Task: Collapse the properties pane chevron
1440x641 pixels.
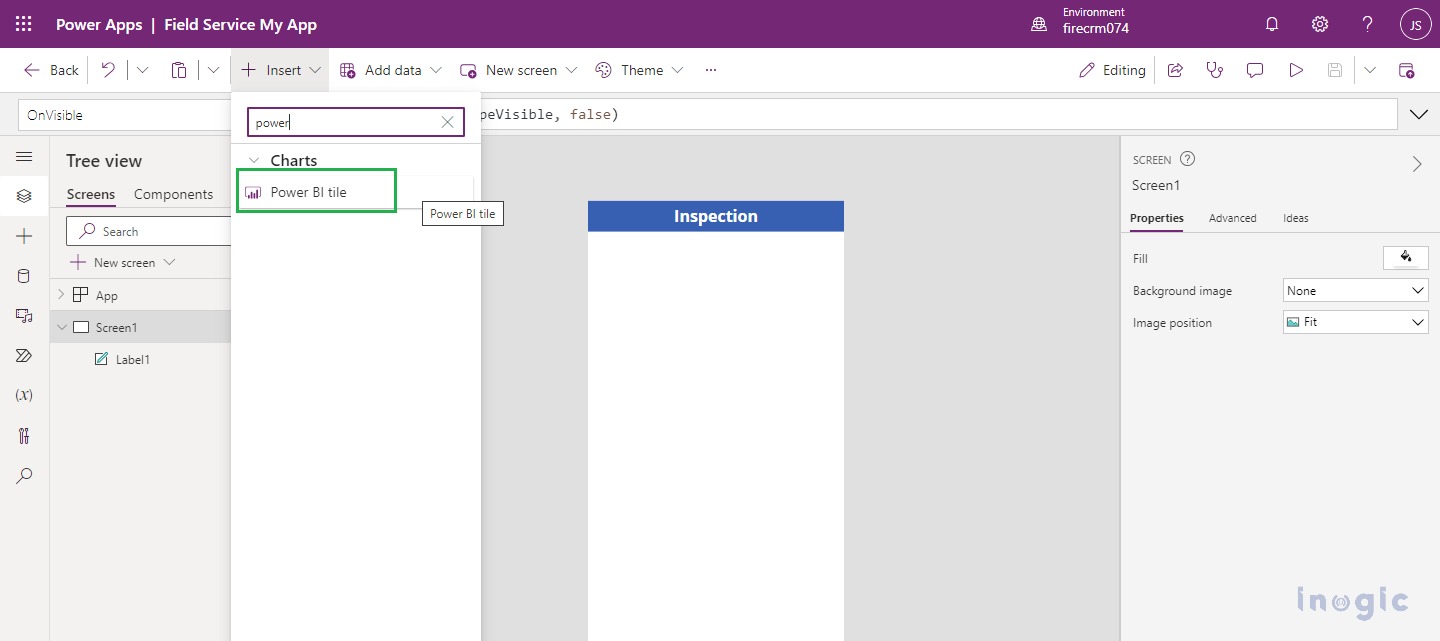Action: point(1417,165)
